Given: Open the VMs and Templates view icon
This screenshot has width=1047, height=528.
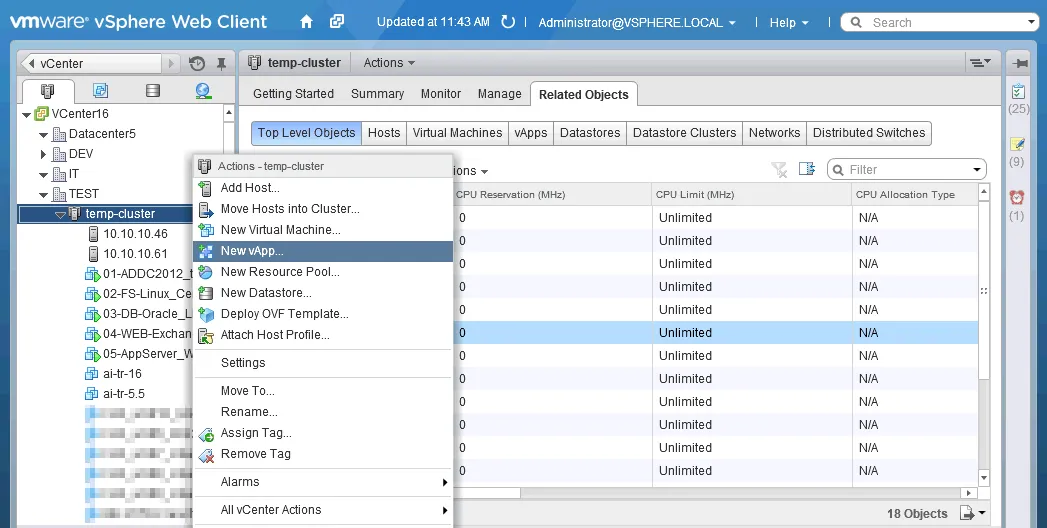Looking at the screenshot, I should [100, 91].
